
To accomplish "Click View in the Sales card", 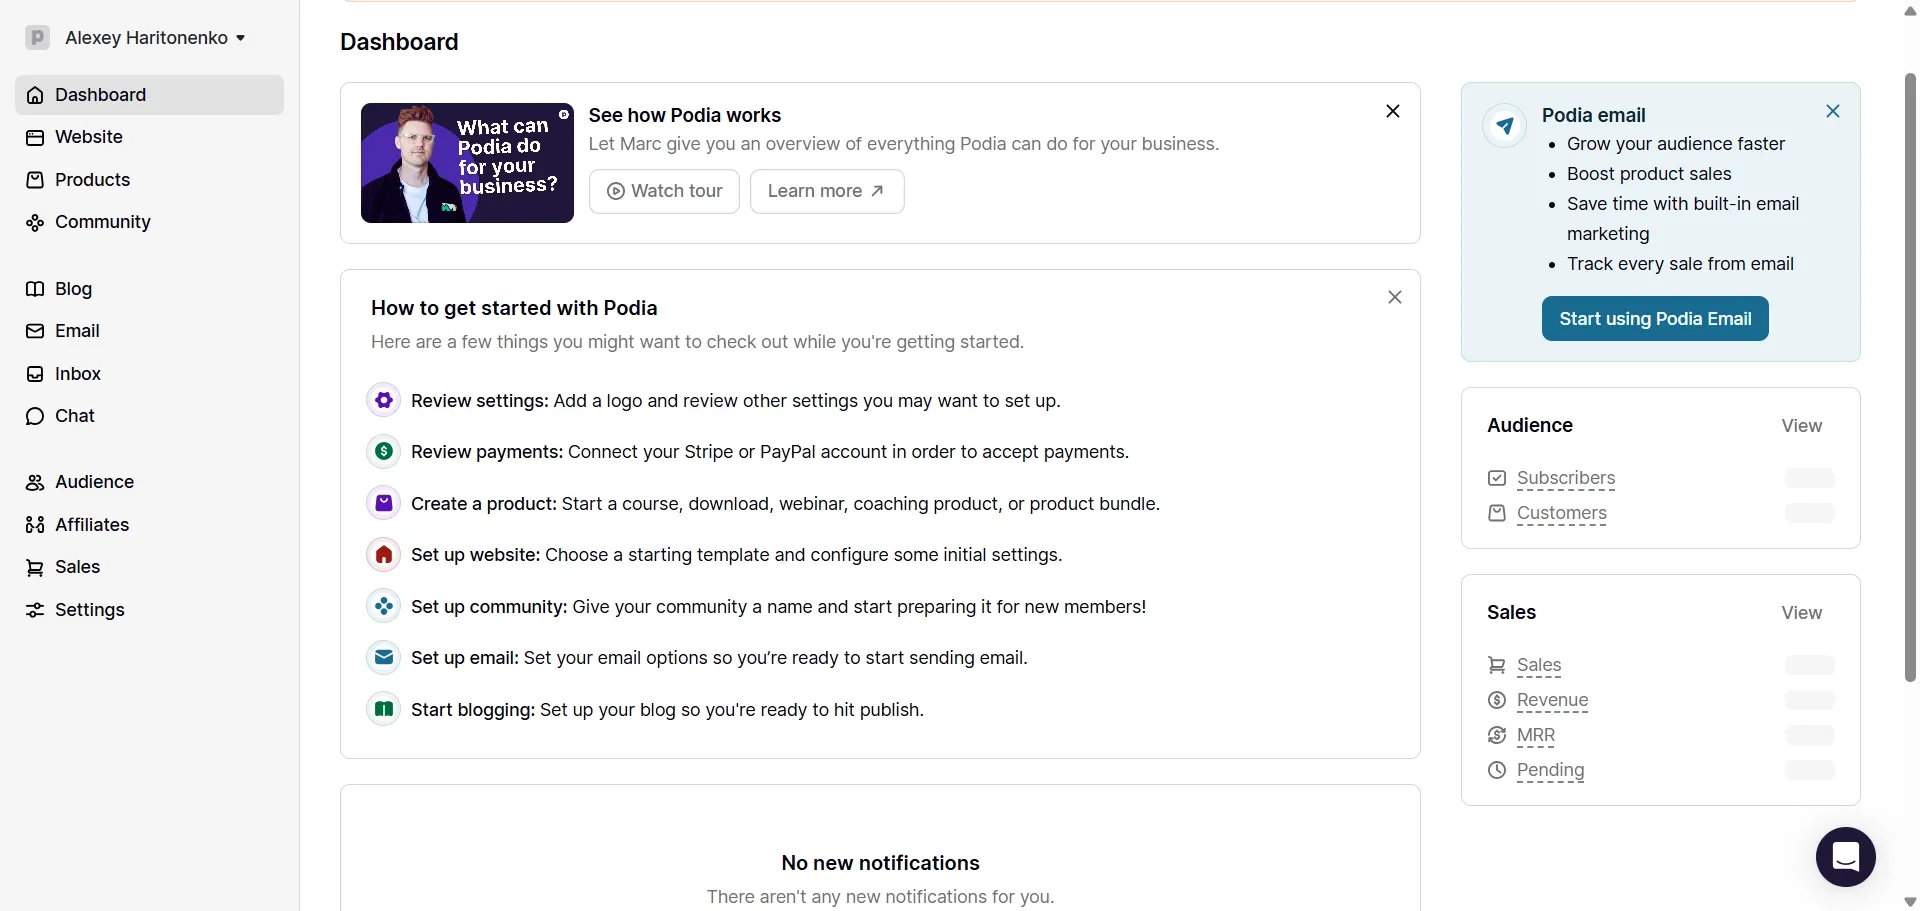I will [1802, 613].
